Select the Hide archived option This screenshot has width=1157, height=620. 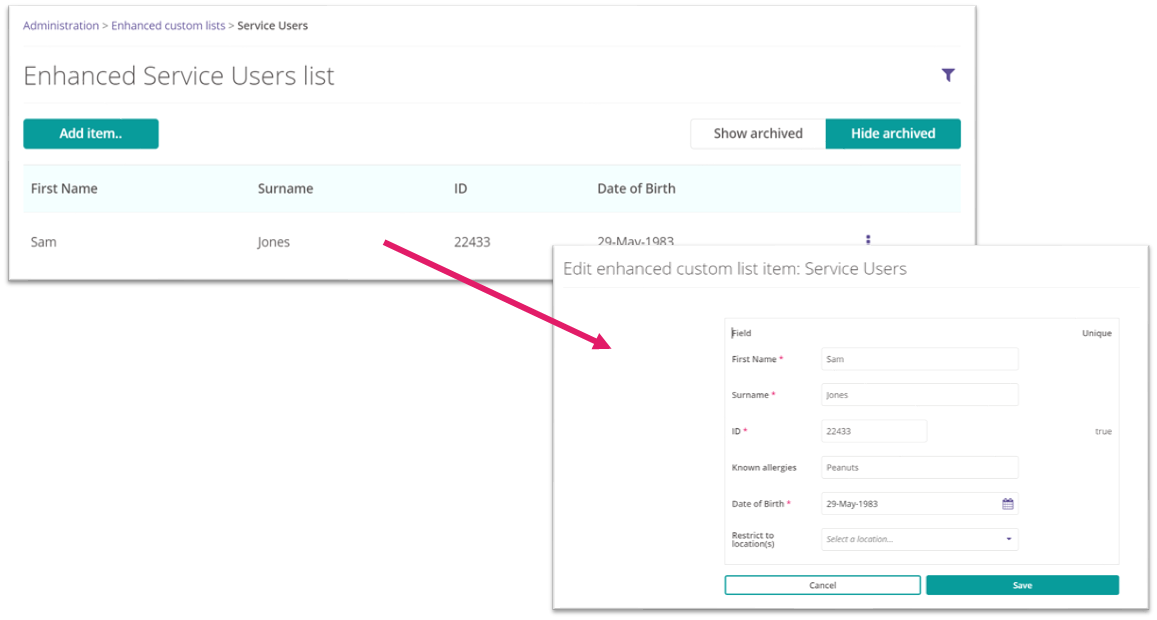(x=893, y=134)
